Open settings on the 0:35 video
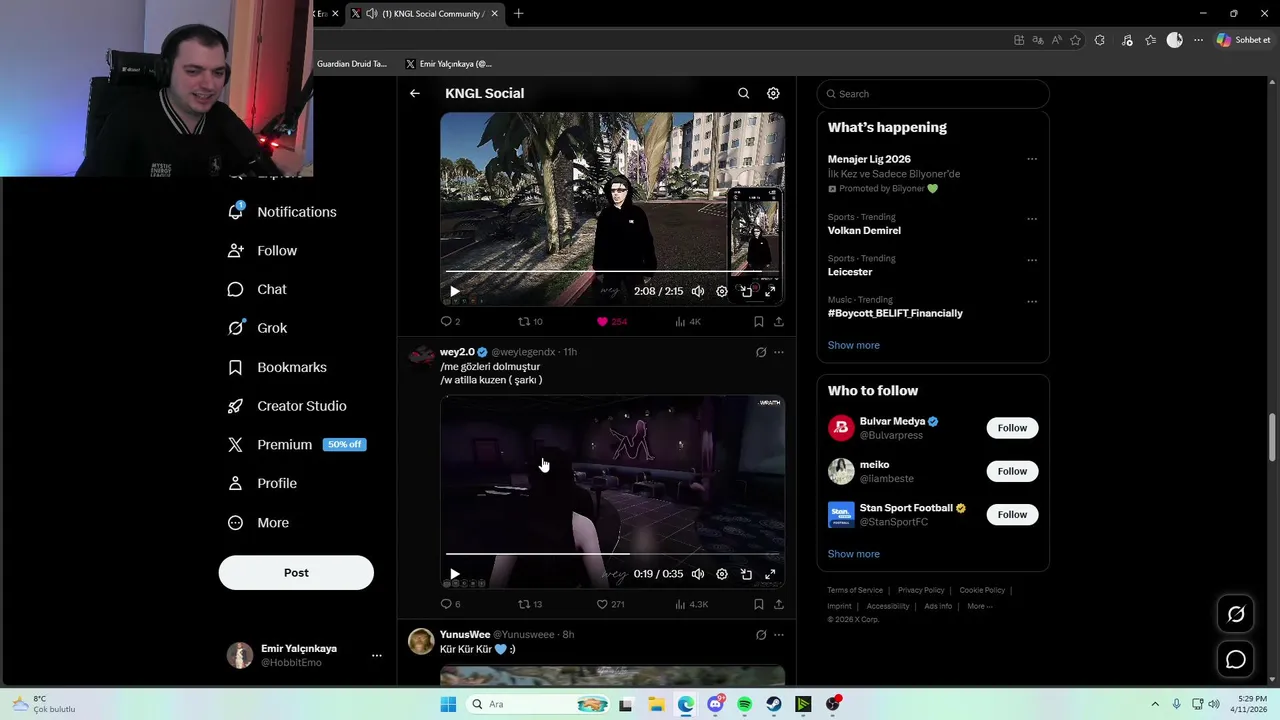 722,574
